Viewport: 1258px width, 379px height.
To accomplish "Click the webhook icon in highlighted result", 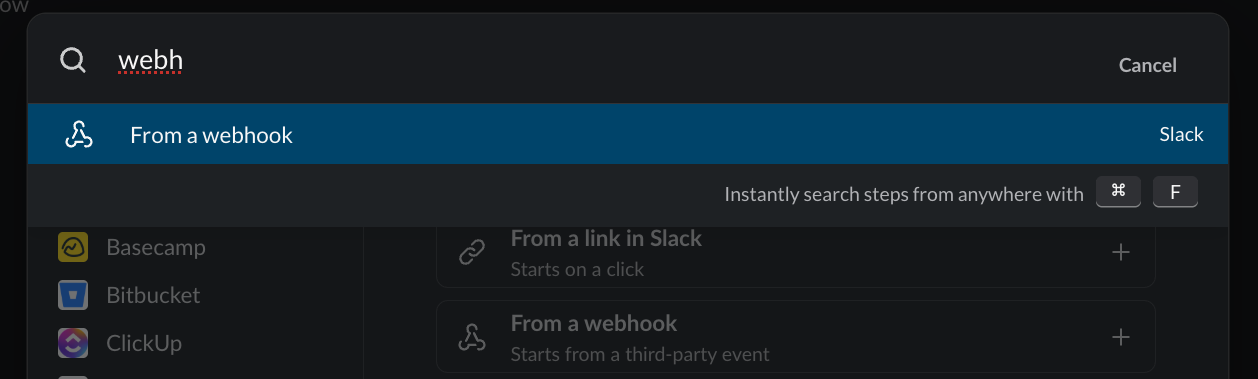I will click(x=79, y=134).
